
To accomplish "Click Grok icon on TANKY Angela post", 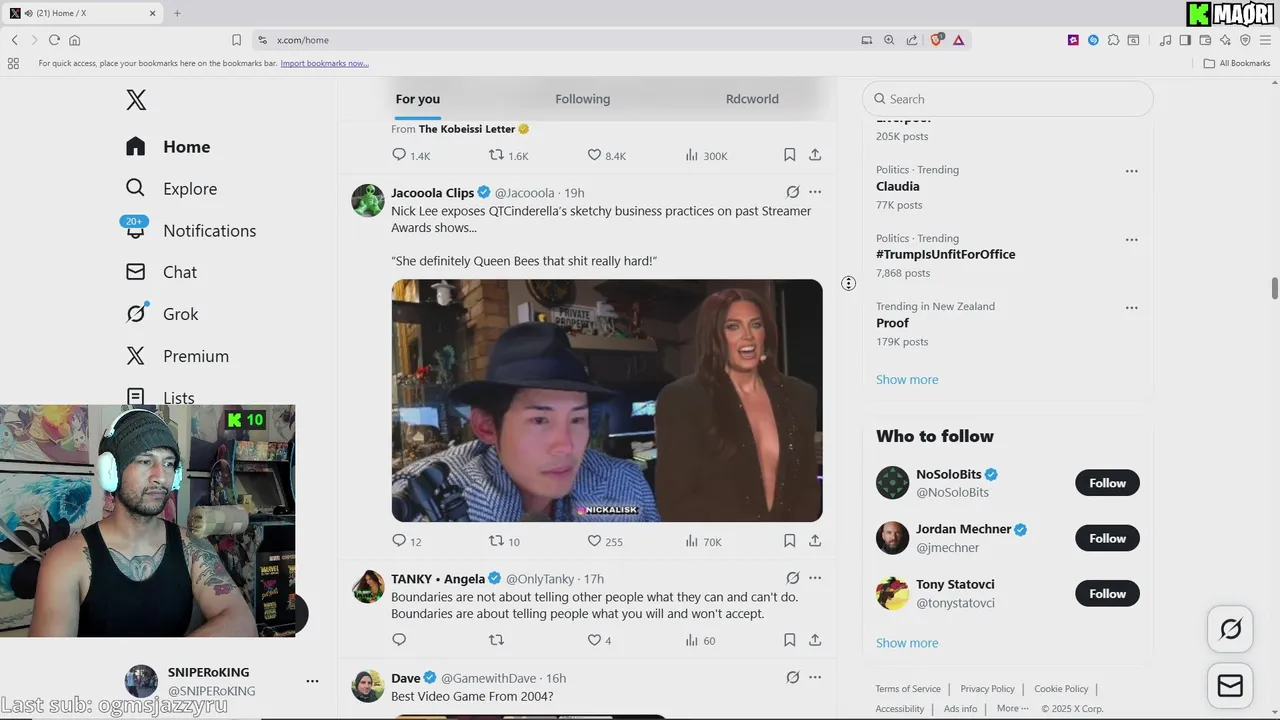I will (x=792, y=578).
